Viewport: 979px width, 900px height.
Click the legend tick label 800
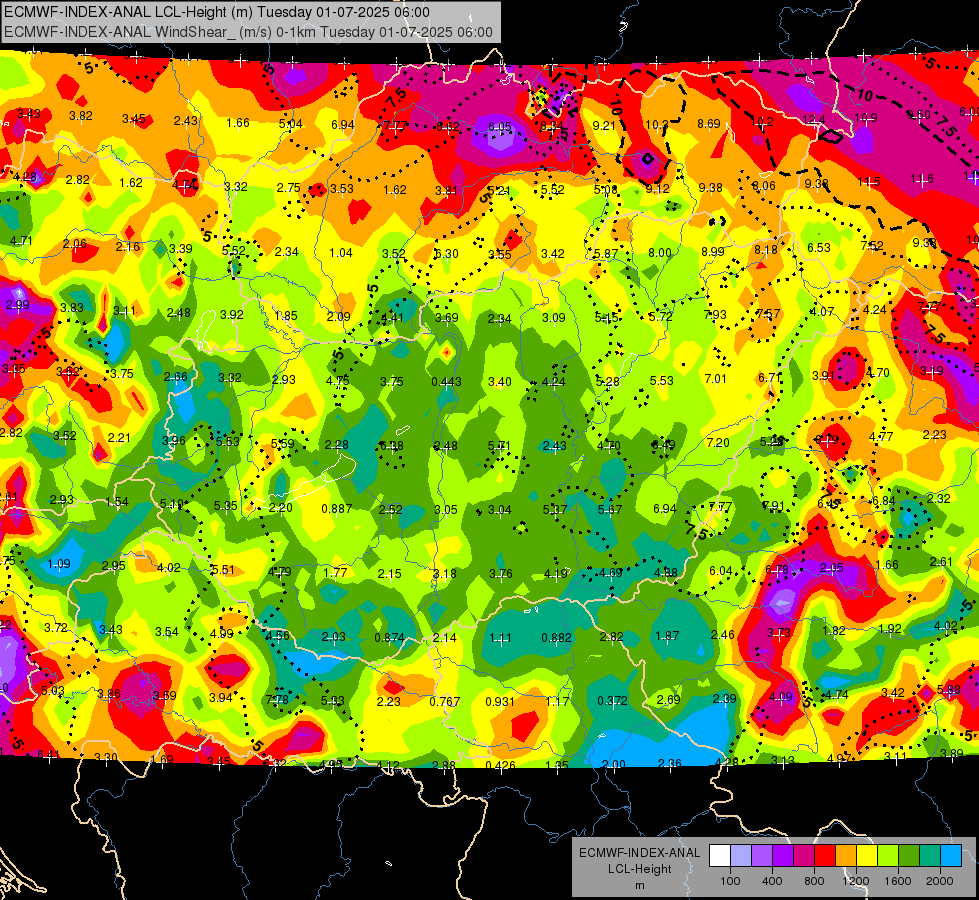point(814,881)
